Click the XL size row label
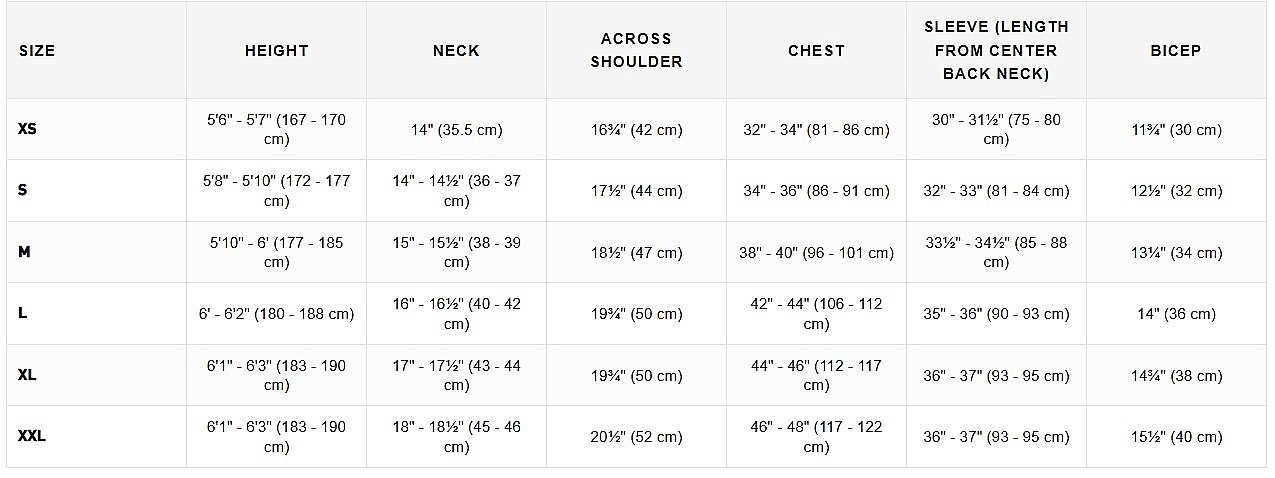The height and width of the screenshot is (478, 1275). 28,375
